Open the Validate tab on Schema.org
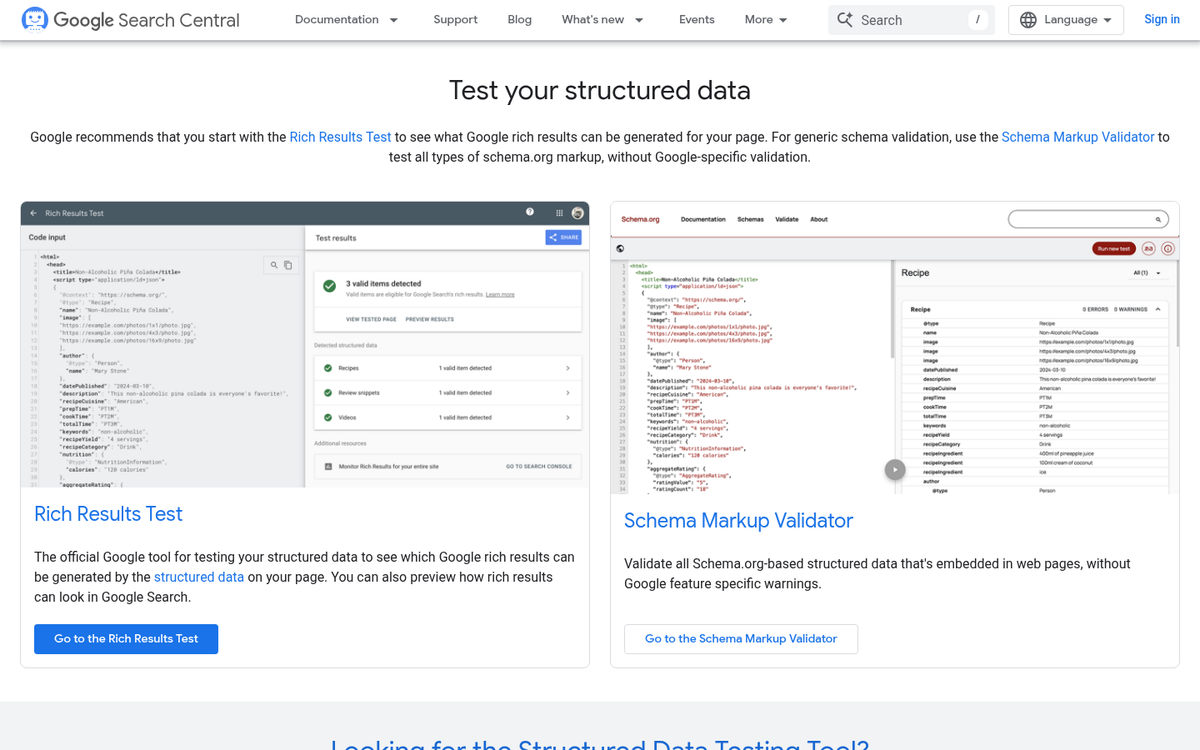This screenshot has width=1200, height=750. pos(787,219)
